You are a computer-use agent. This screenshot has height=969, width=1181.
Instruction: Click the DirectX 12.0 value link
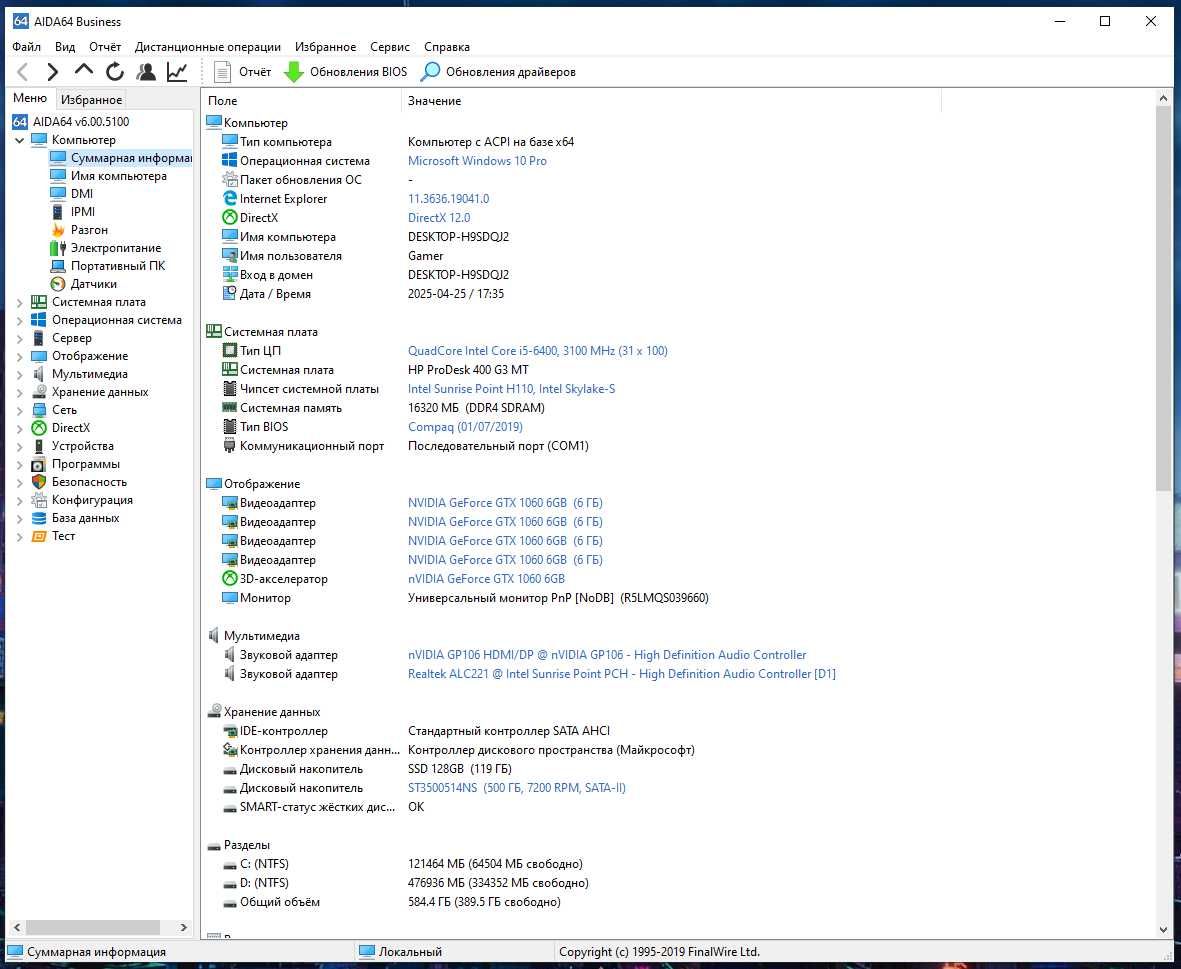pyautogui.click(x=439, y=218)
